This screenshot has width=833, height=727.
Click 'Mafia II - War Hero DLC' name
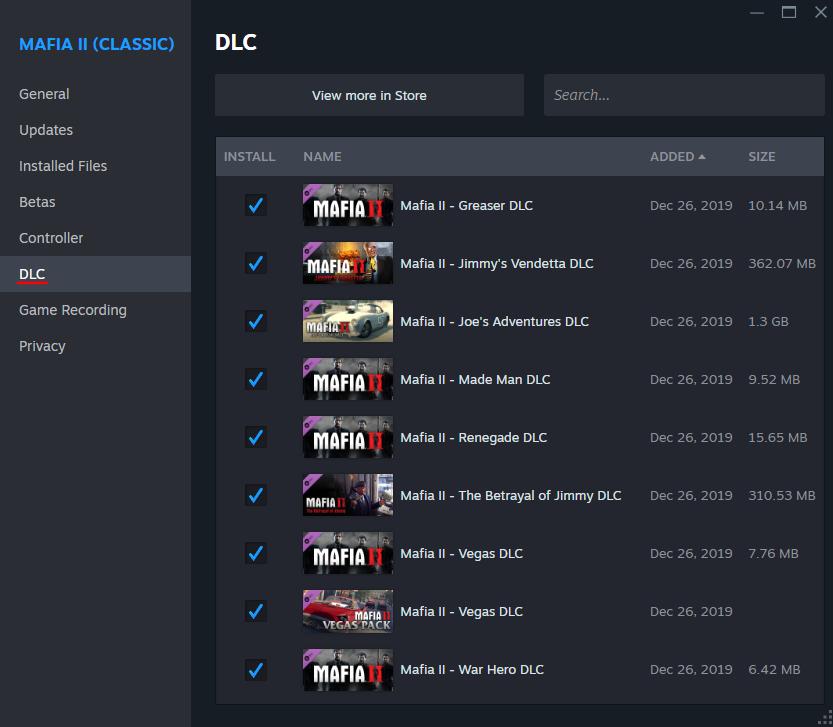tap(472, 670)
